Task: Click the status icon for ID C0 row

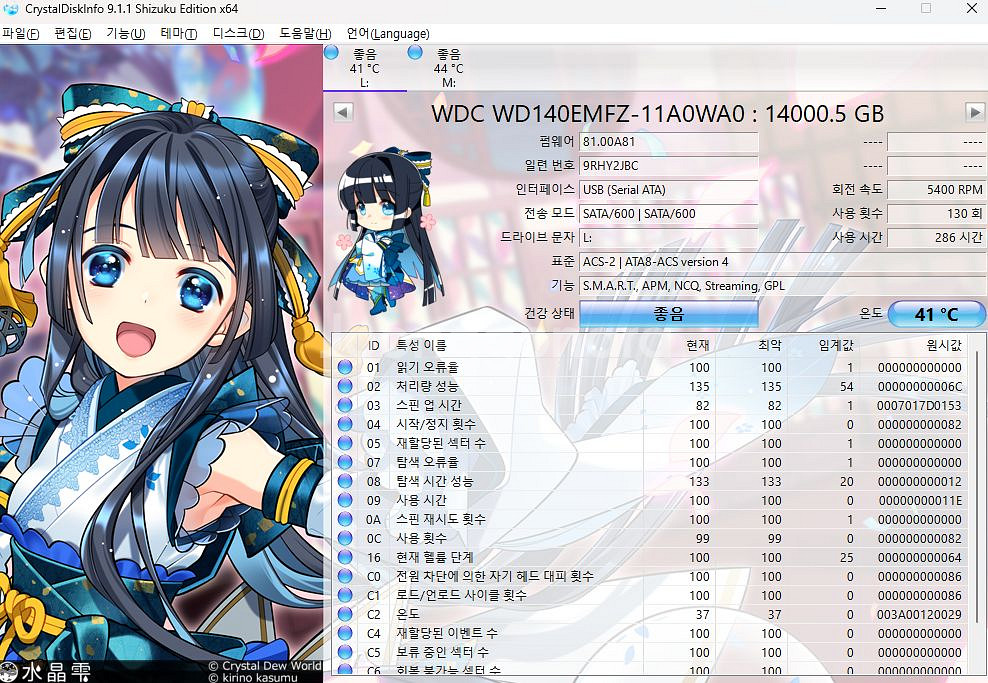Action: tap(345, 576)
